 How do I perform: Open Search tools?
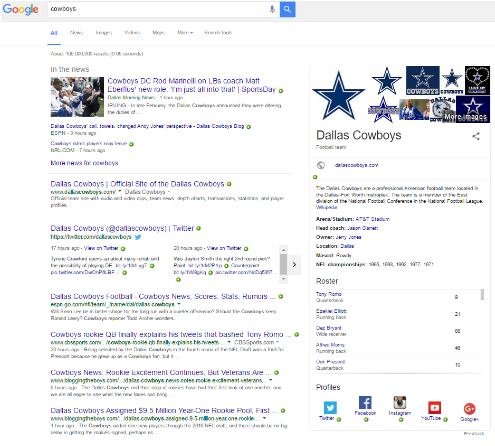point(218,33)
